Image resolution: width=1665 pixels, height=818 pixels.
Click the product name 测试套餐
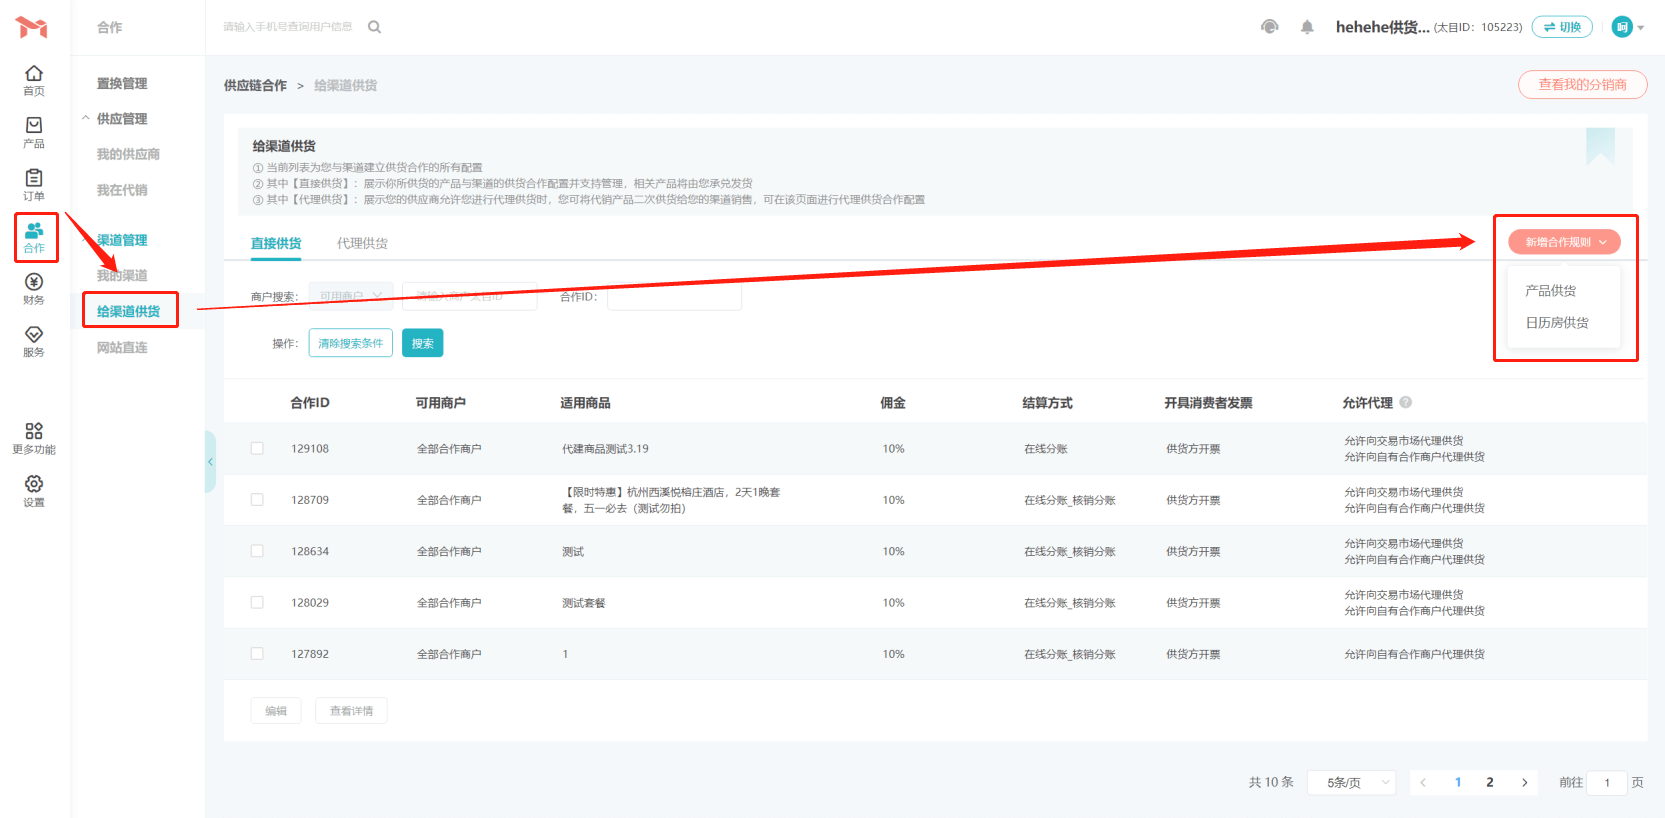(583, 603)
